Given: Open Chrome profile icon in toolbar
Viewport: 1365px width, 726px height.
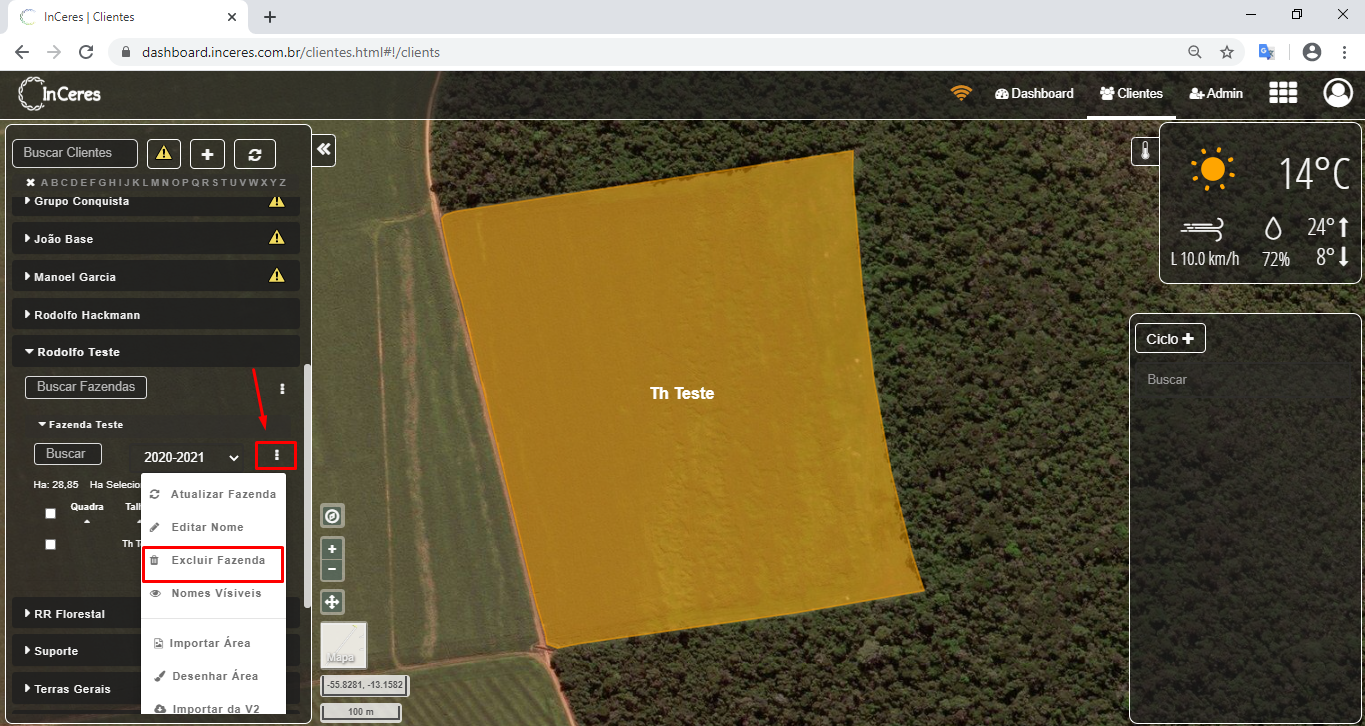Looking at the screenshot, I should point(1312,52).
